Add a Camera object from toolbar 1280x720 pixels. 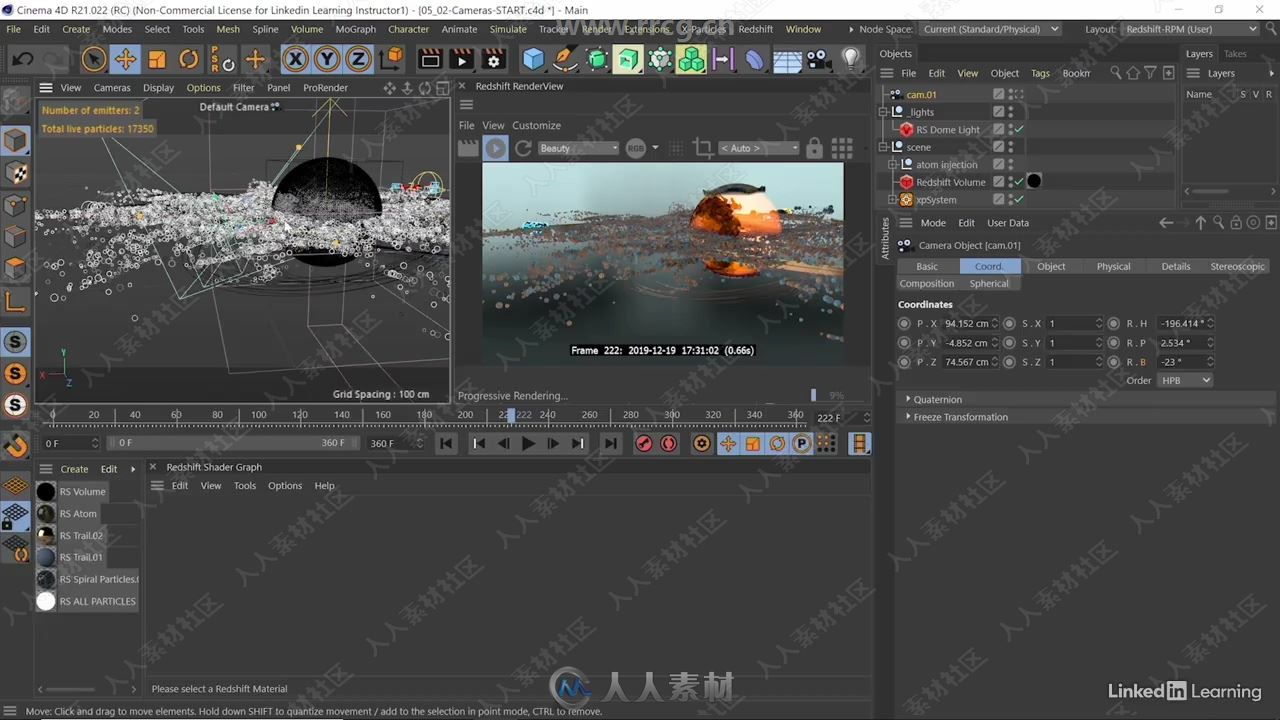[x=819, y=60]
